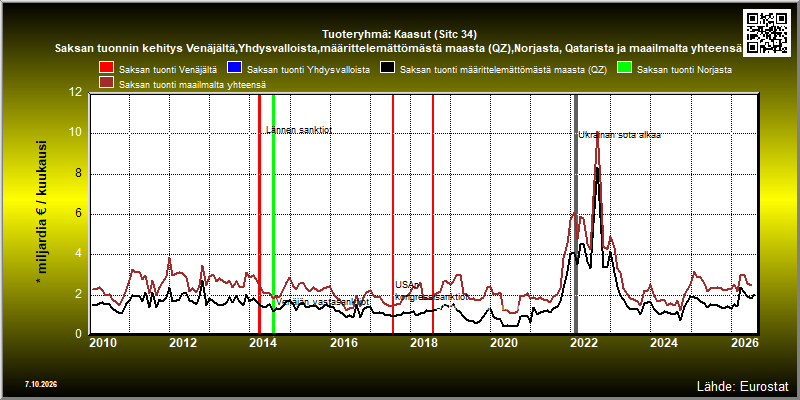Click the 12 value on y-axis
Viewport: 800px width, 400px height.
pyautogui.click(x=76, y=93)
